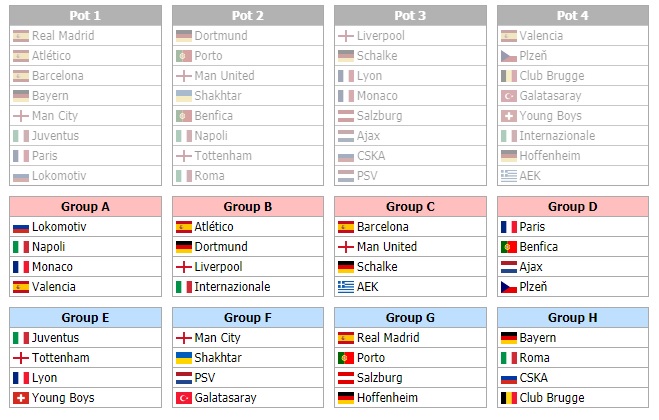The image size is (659, 420).
Task: Select the Pot 4 header
Action: point(573,16)
